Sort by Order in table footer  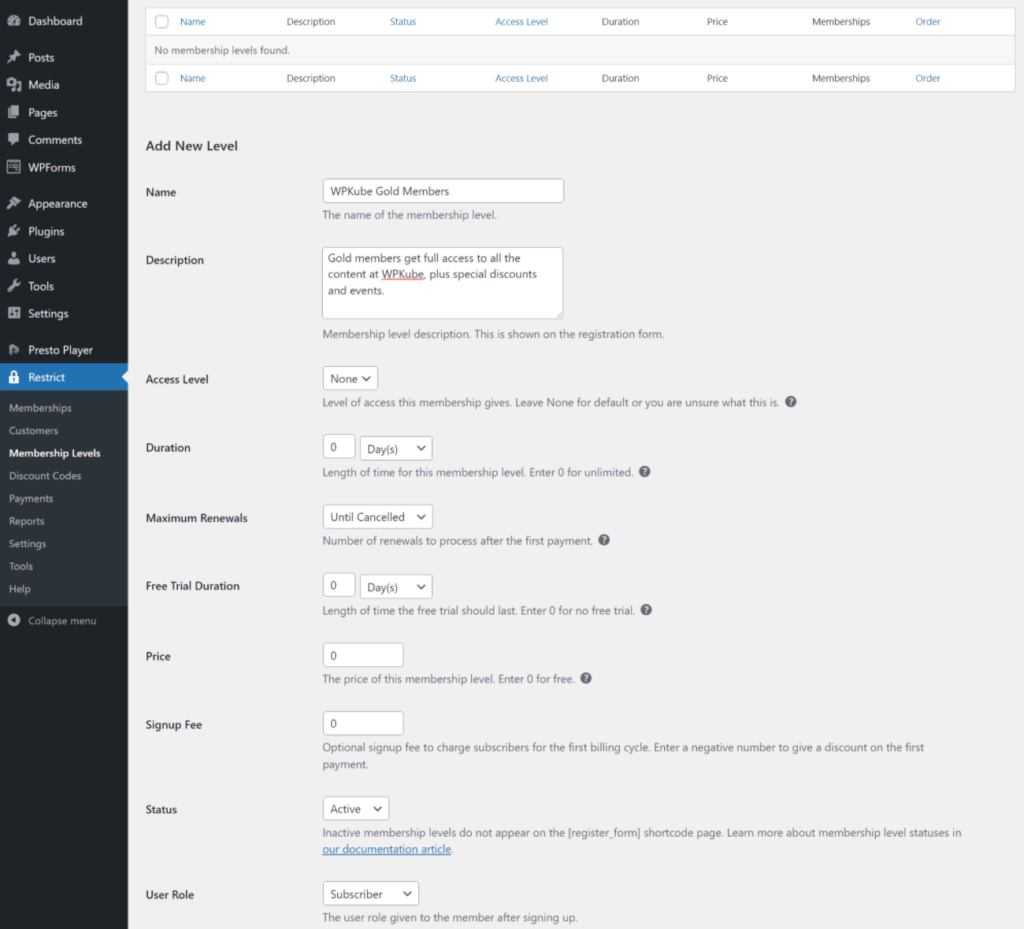[x=927, y=78]
